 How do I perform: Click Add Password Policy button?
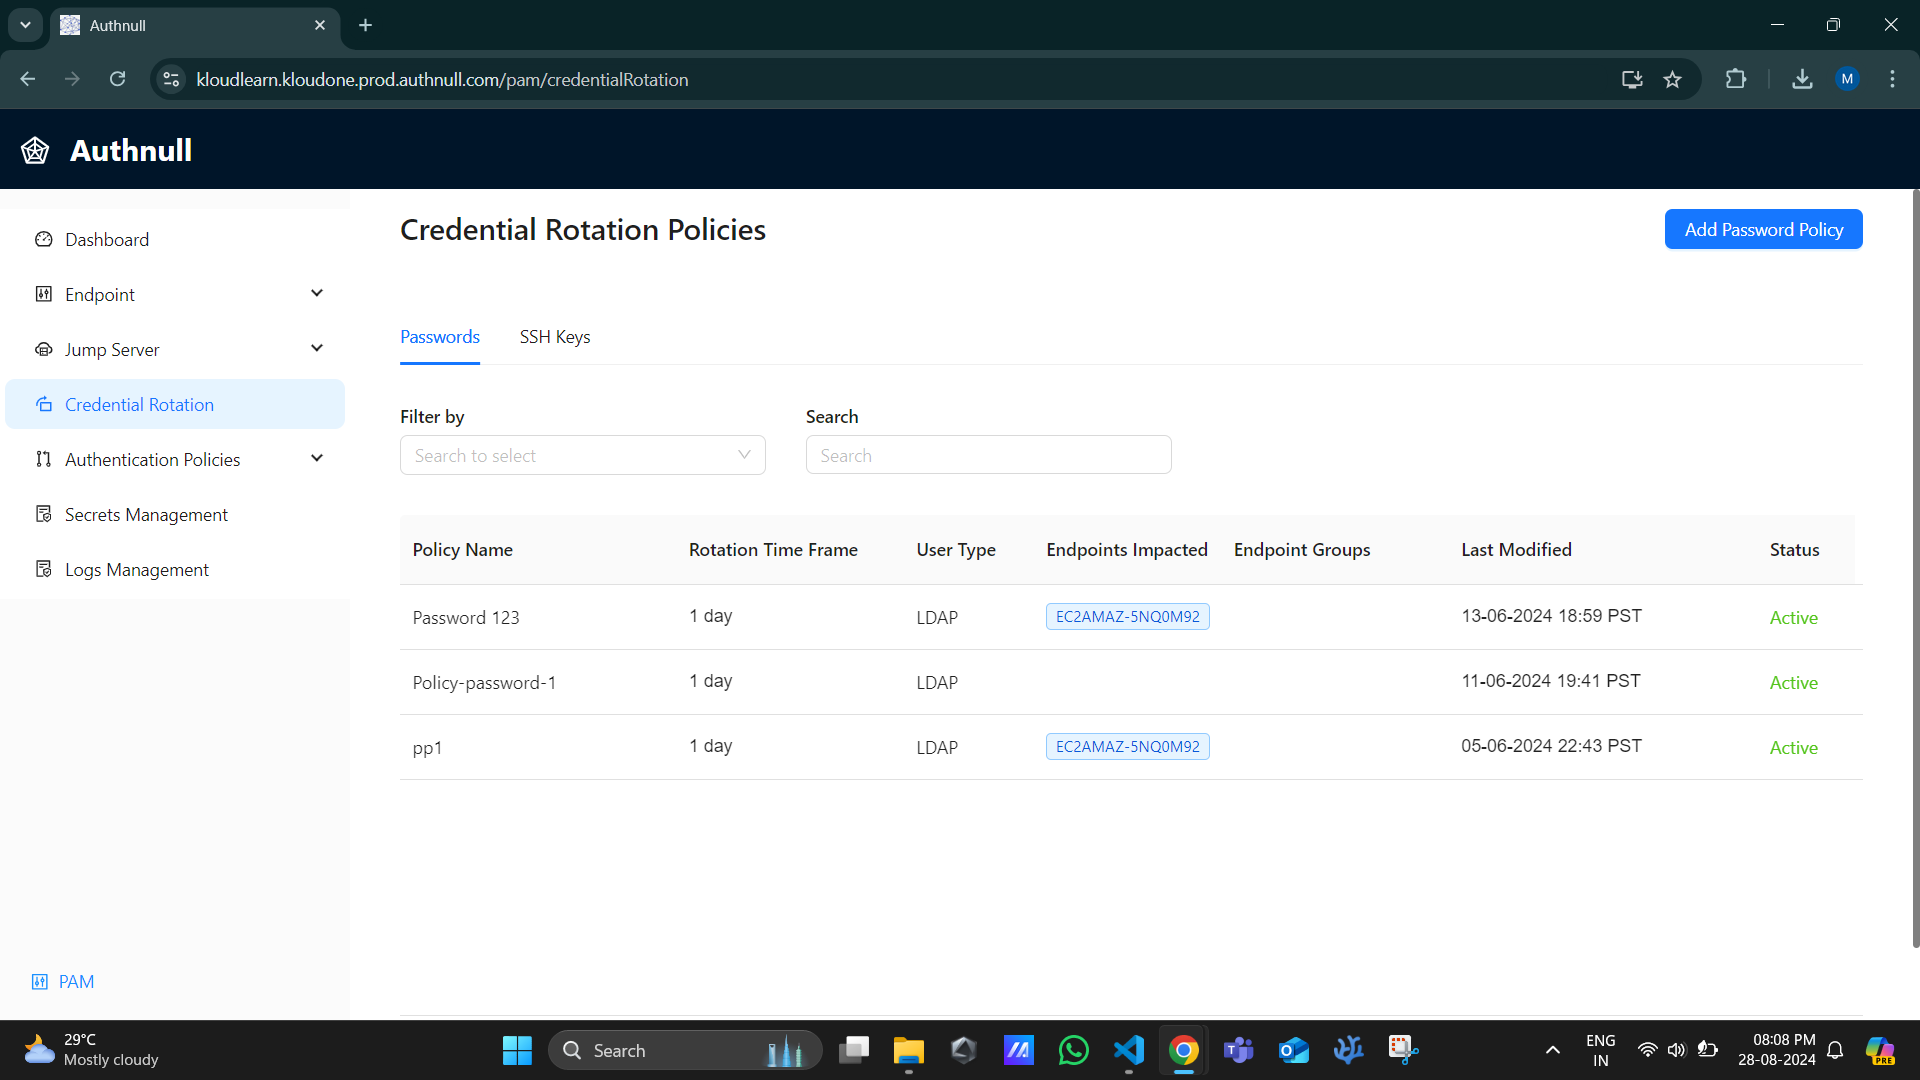tap(1763, 229)
